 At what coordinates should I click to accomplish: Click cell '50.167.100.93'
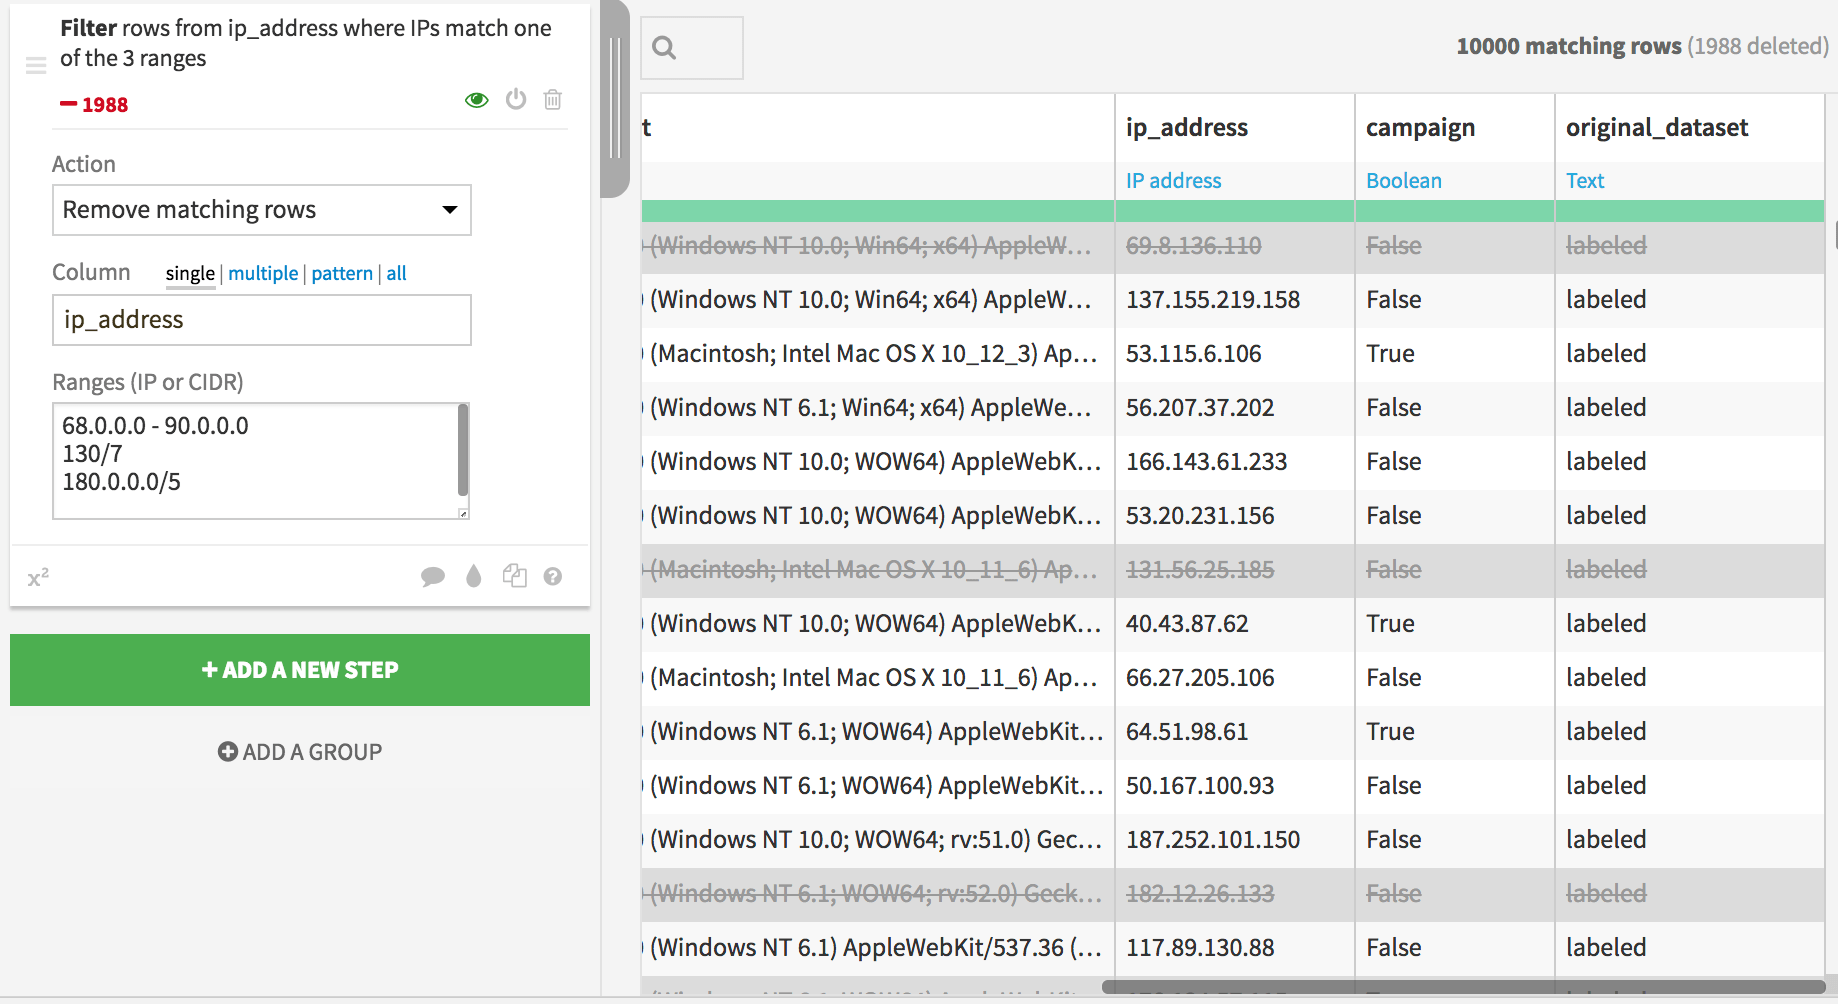tap(1200, 786)
